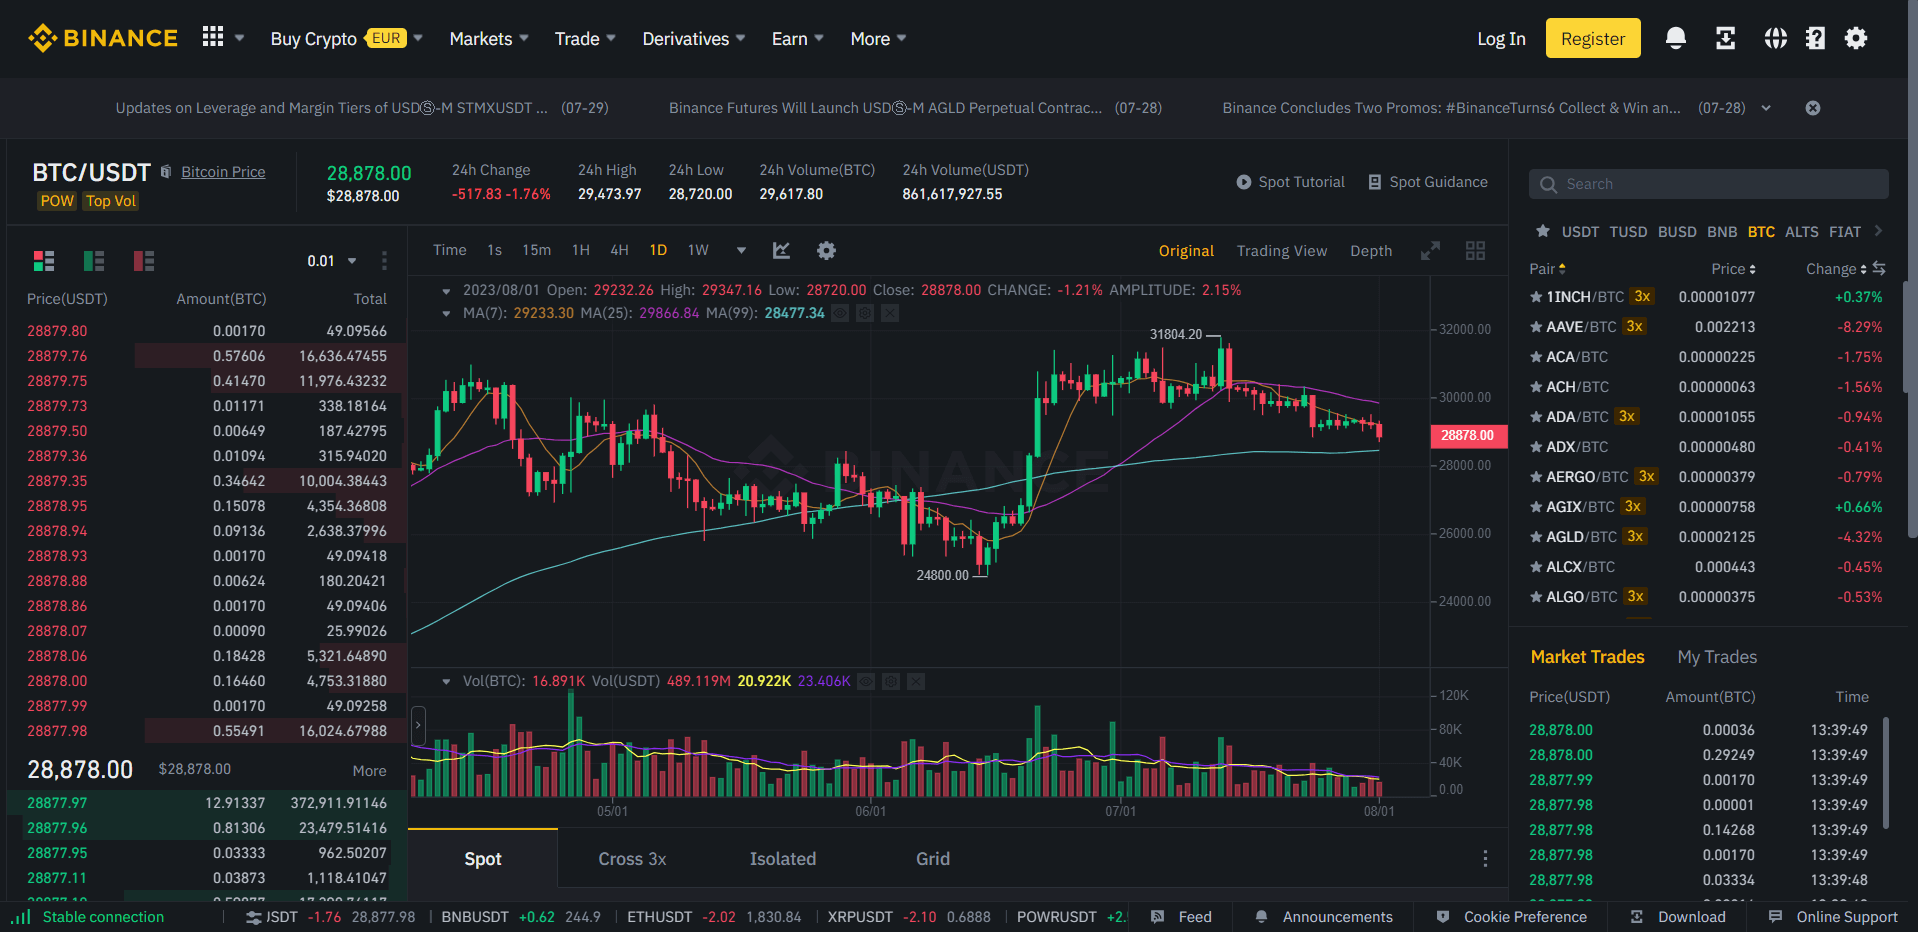Open the header settings gear icon

tap(1856, 39)
